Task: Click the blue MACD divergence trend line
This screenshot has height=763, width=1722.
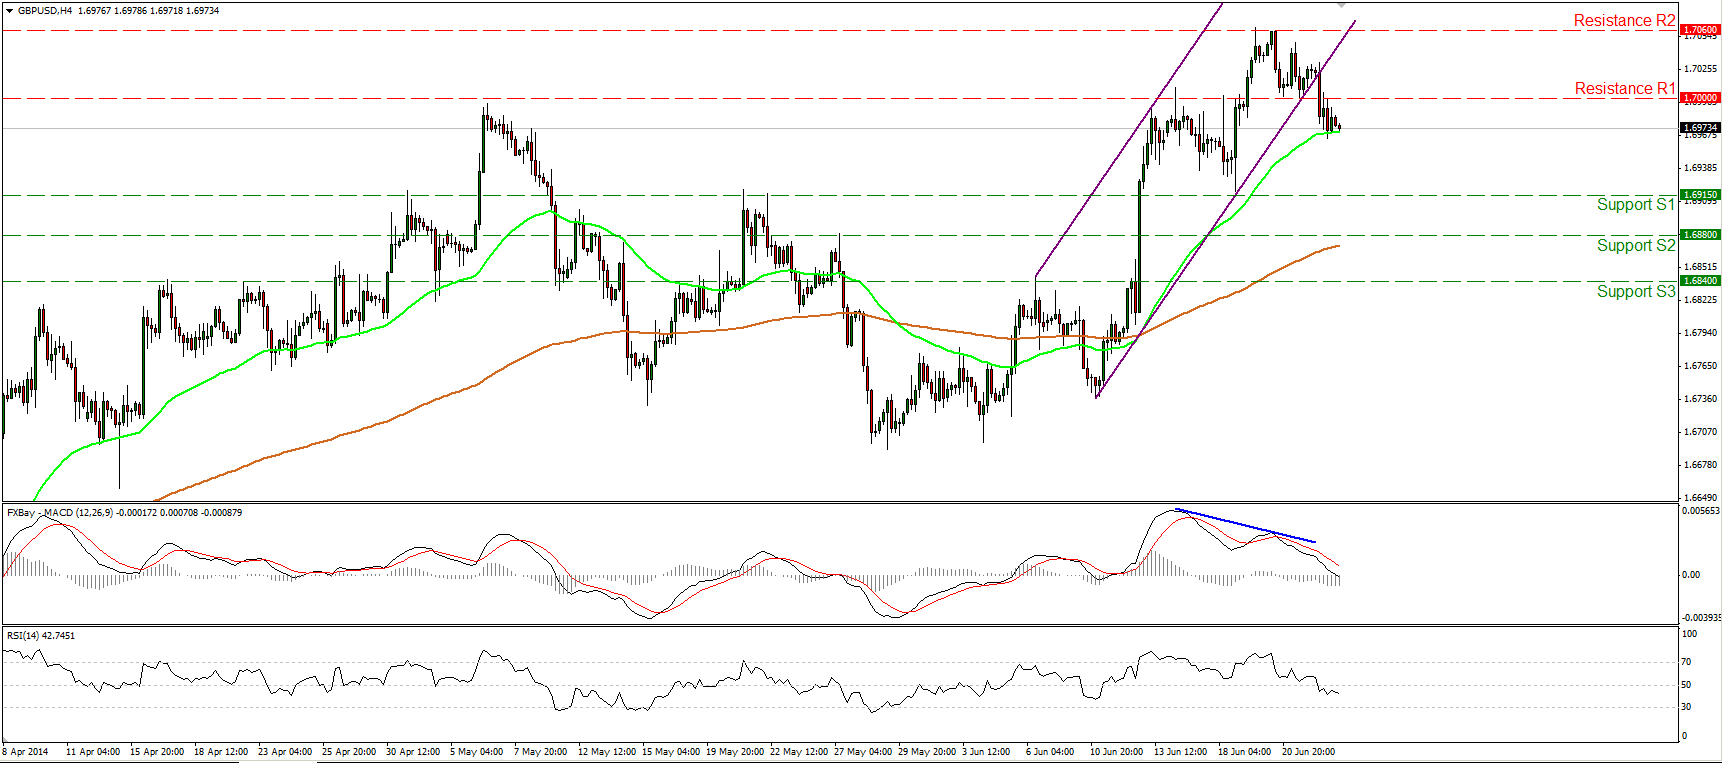Action: [1245, 526]
